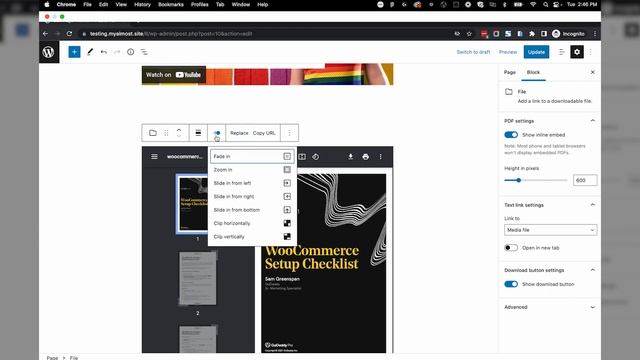Open editor options three-dot menu

(x=591, y=52)
